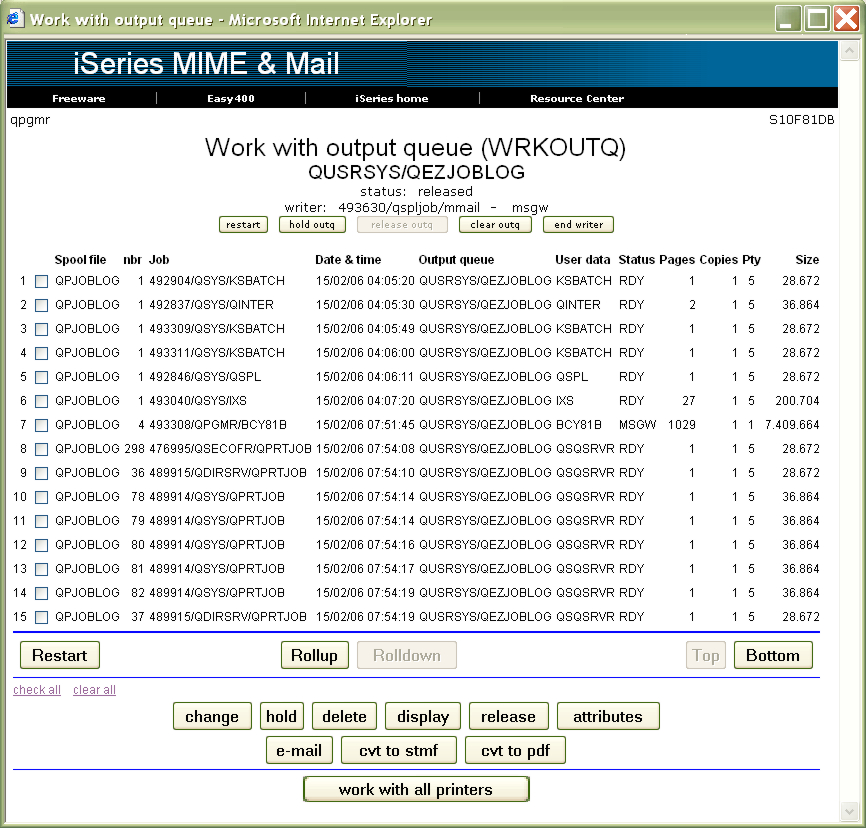866x828 pixels.
Task: Open work with all printers
Action: pos(416,789)
